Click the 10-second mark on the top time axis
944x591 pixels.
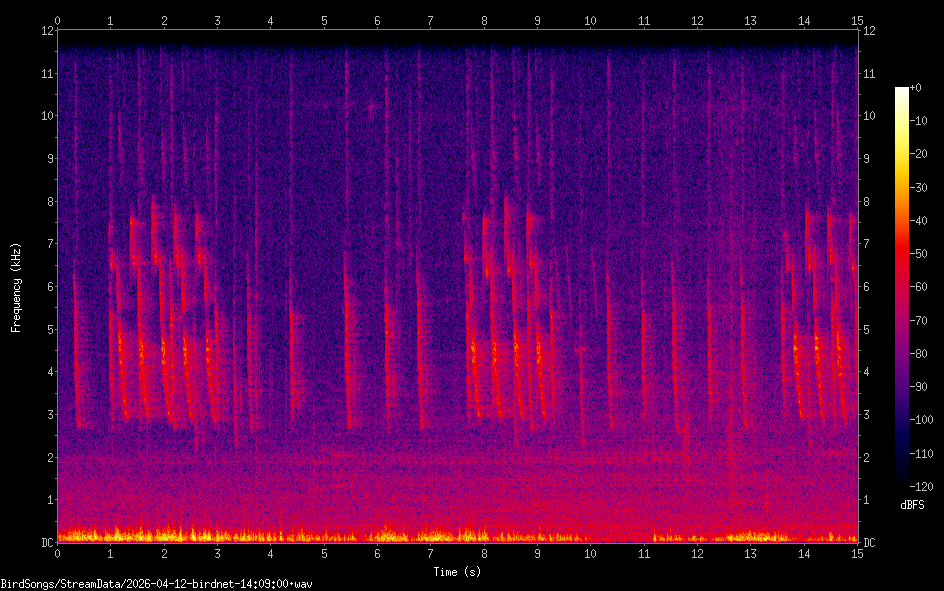[x=590, y=20]
